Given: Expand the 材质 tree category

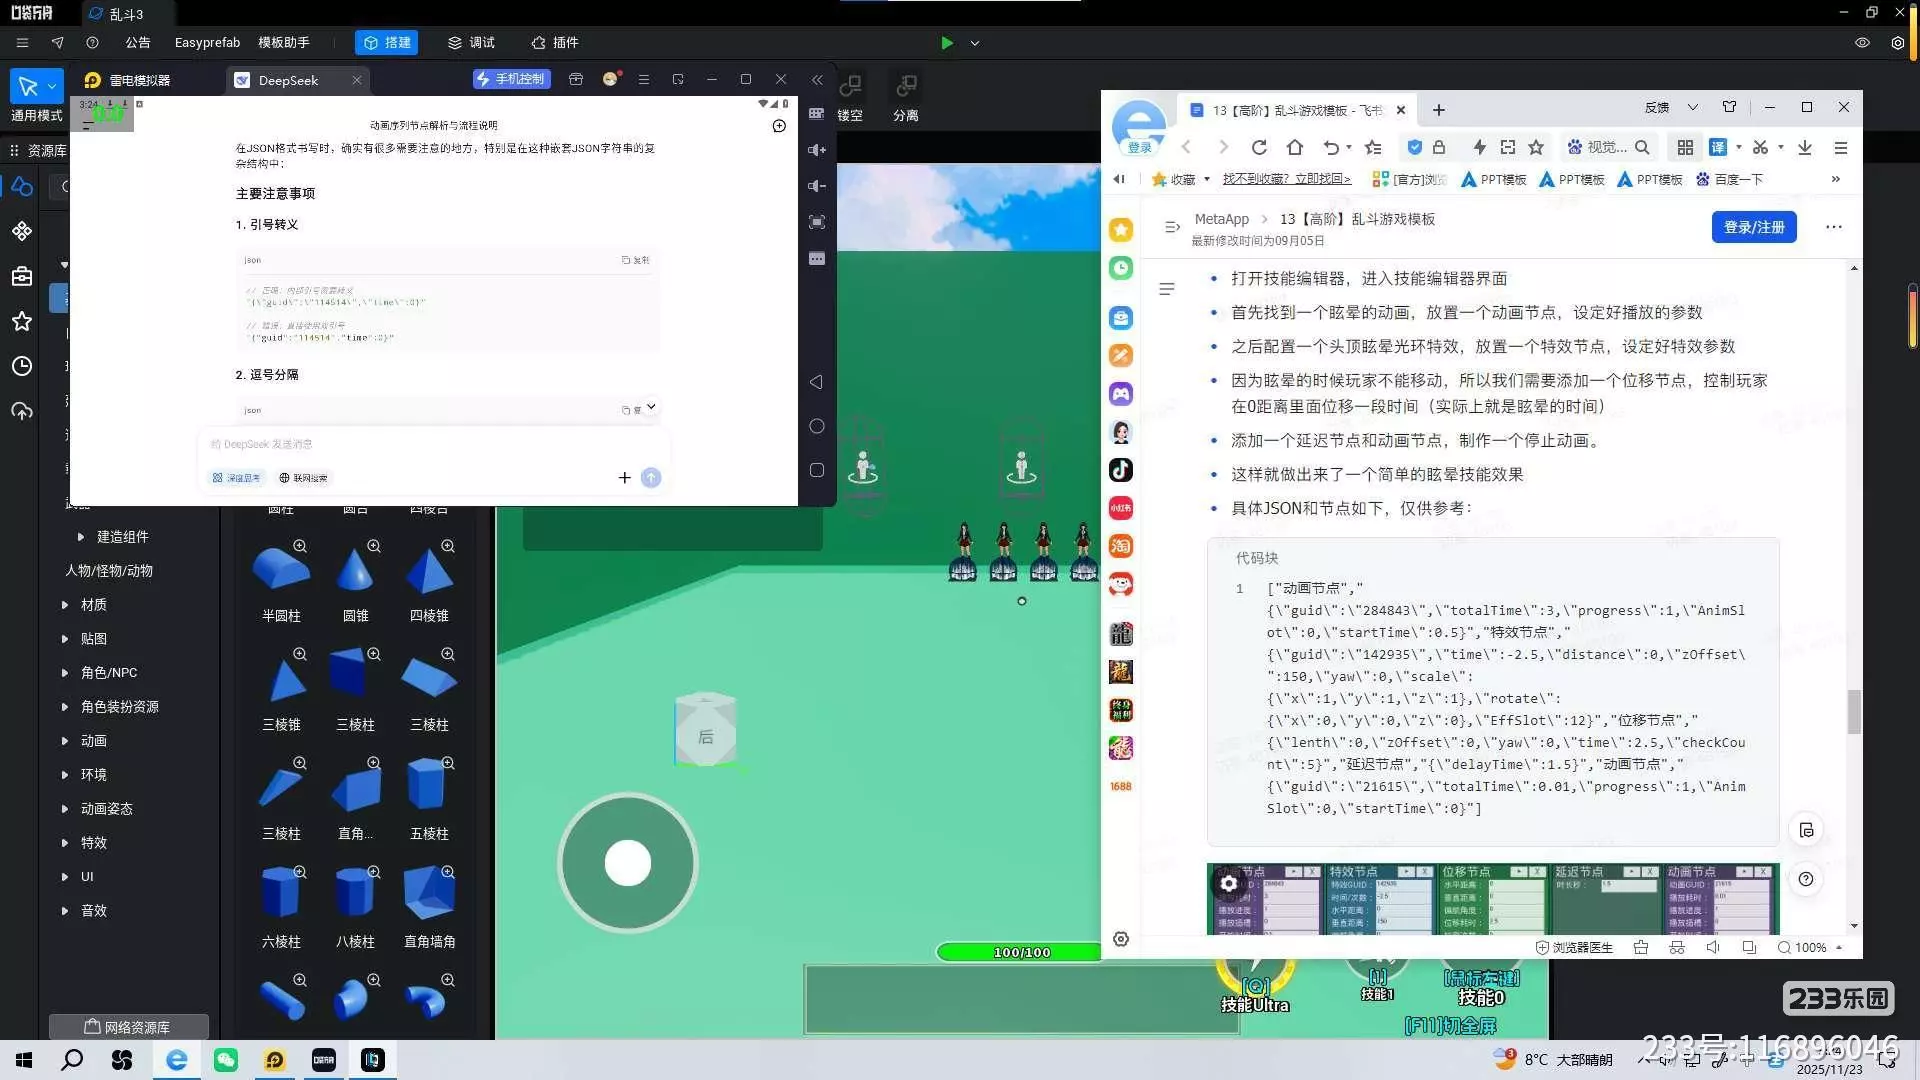Looking at the screenshot, I should (65, 605).
